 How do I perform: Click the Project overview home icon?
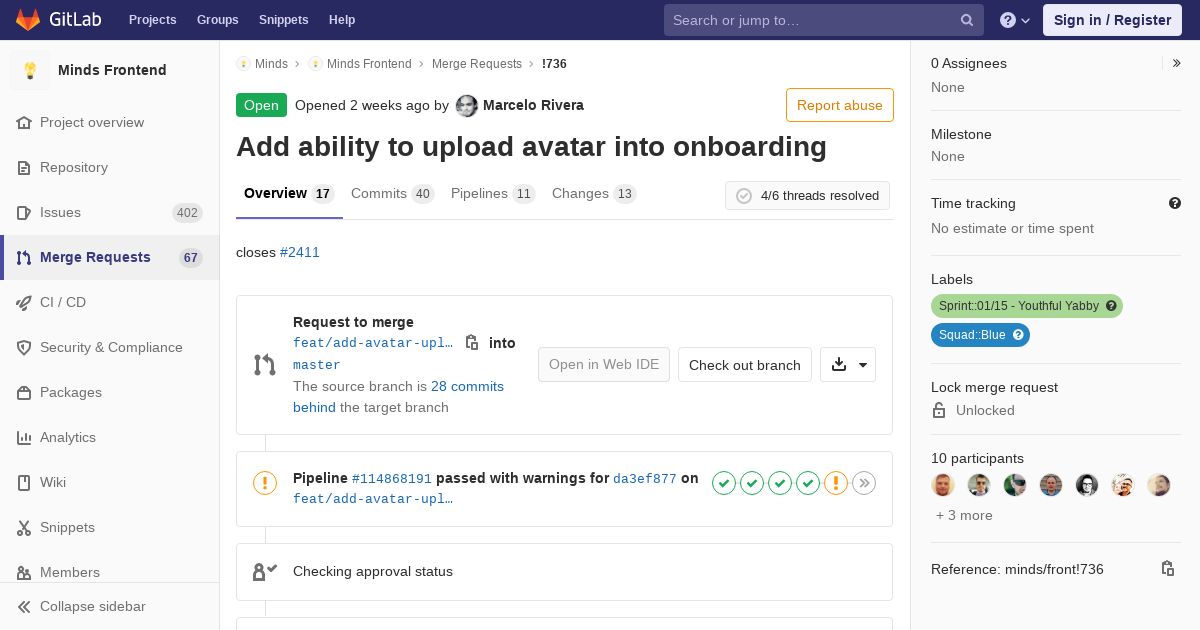coord(24,122)
